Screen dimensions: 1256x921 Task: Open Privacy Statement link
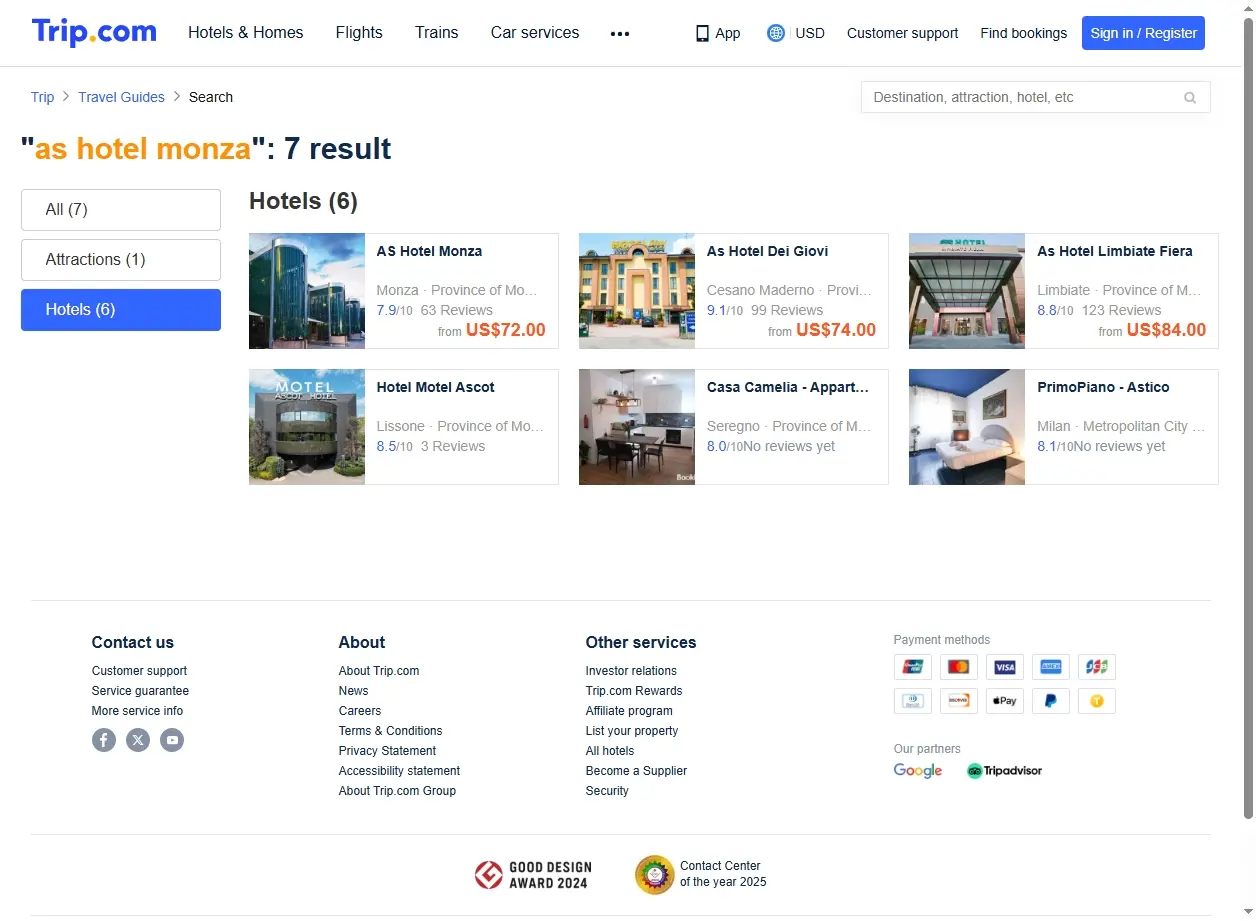(x=387, y=751)
